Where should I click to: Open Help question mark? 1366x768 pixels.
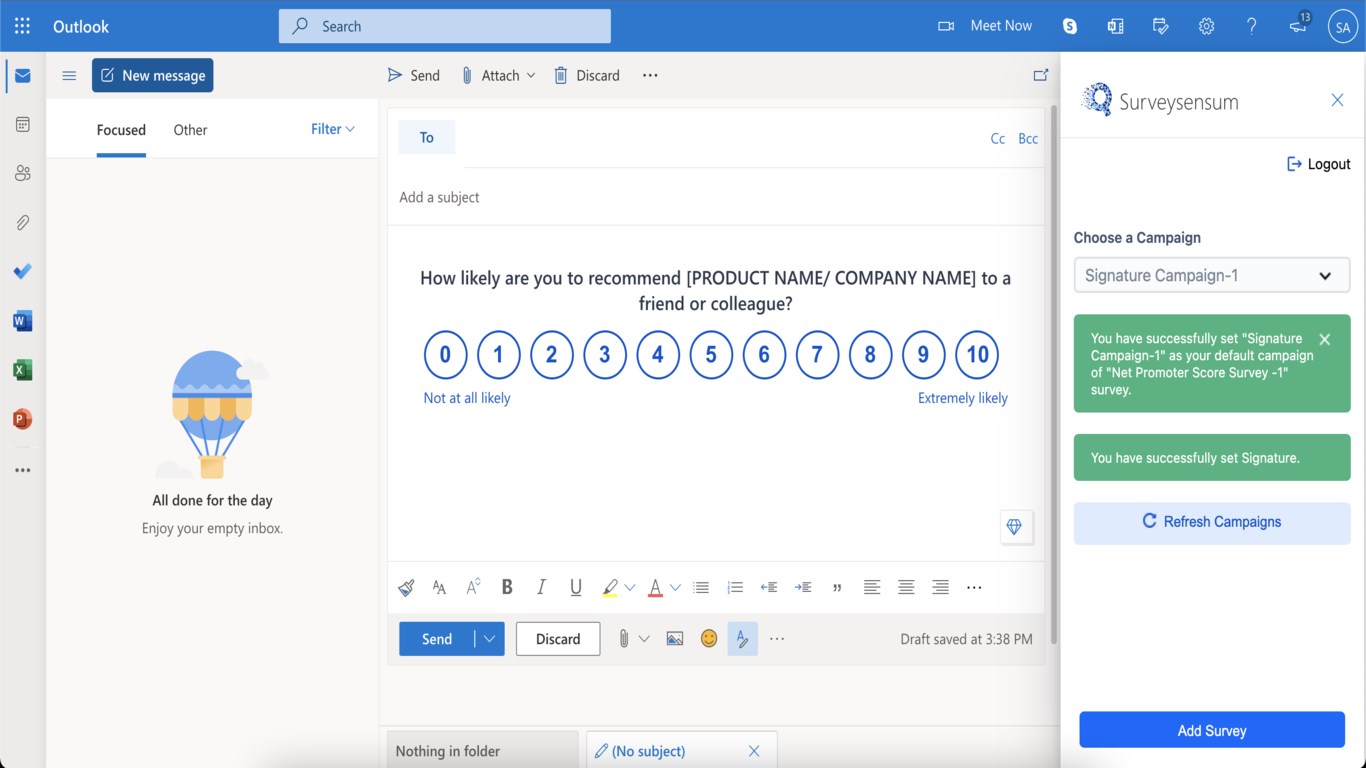pos(1251,26)
